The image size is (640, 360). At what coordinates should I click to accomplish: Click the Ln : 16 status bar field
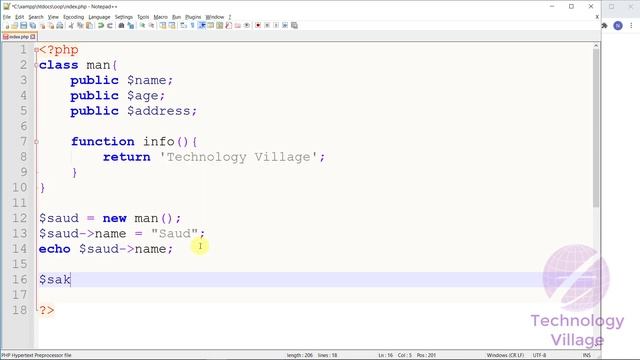pyautogui.click(x=385, y=355)
